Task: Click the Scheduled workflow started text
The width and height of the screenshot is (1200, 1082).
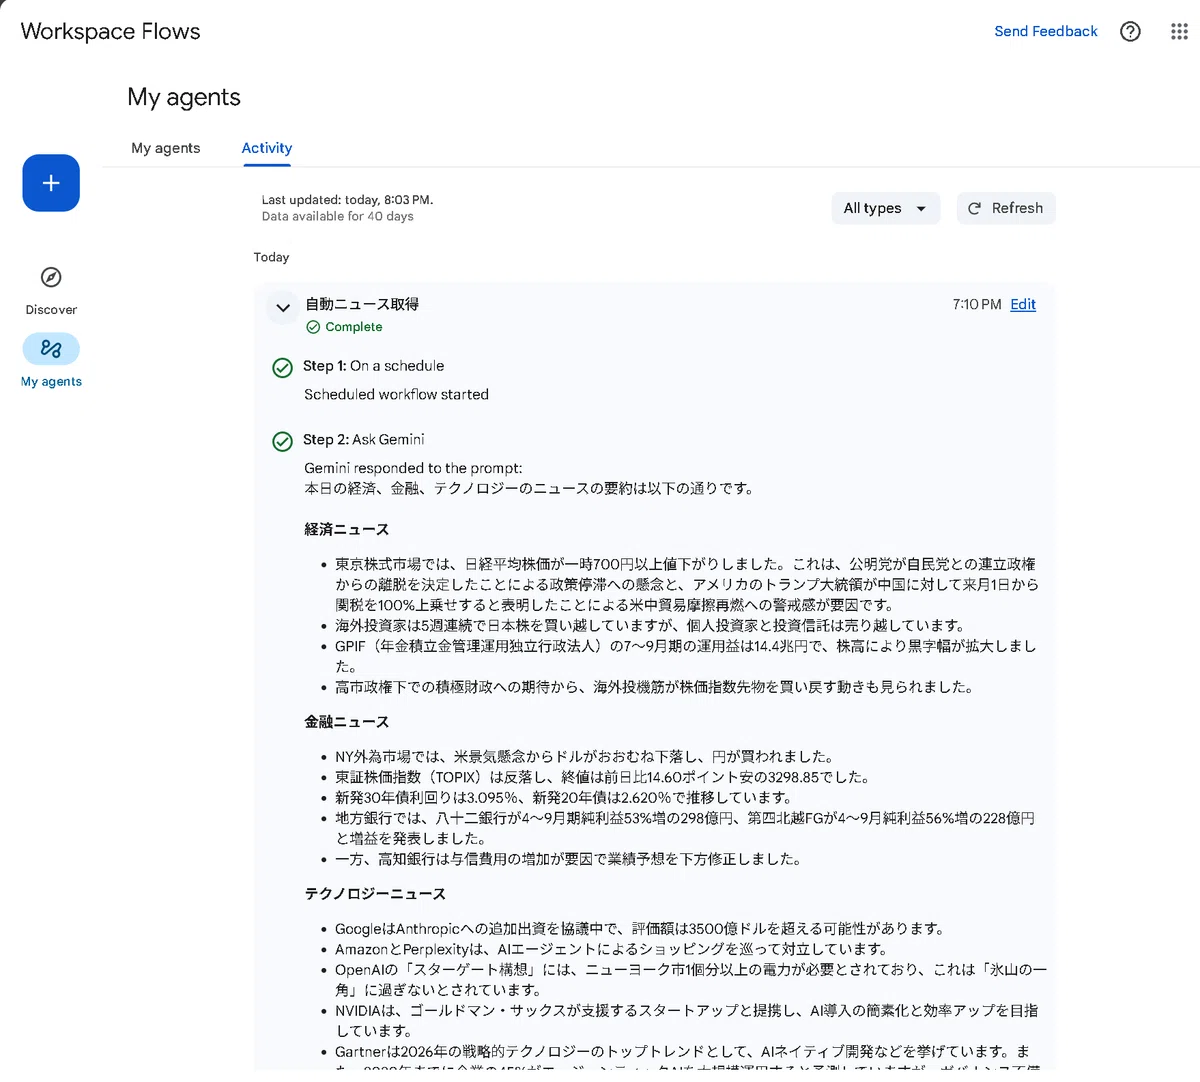Action: click(396, 394)
